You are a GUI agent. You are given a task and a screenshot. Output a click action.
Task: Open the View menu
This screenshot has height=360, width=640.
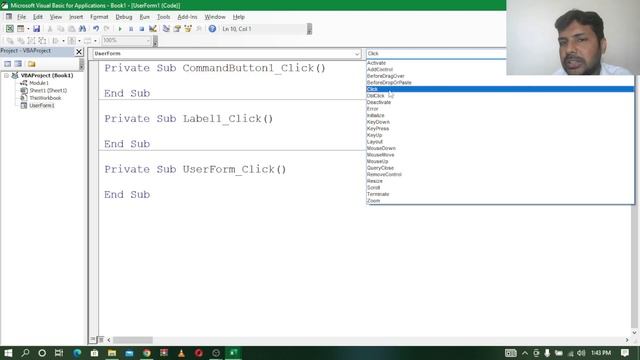coord(56,17)
